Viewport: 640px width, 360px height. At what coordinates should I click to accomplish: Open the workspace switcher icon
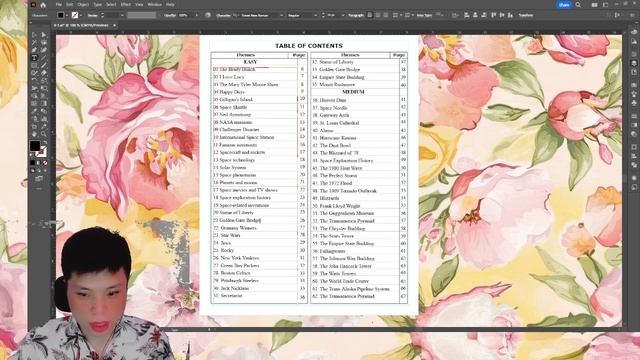[x=606, y=5]
